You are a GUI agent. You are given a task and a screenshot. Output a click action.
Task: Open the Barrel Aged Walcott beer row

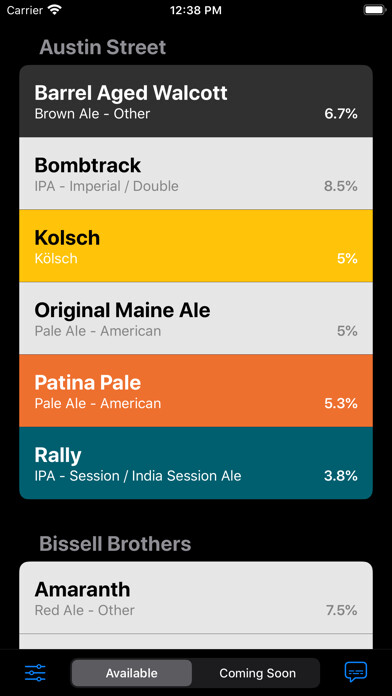tap(196, 101)
